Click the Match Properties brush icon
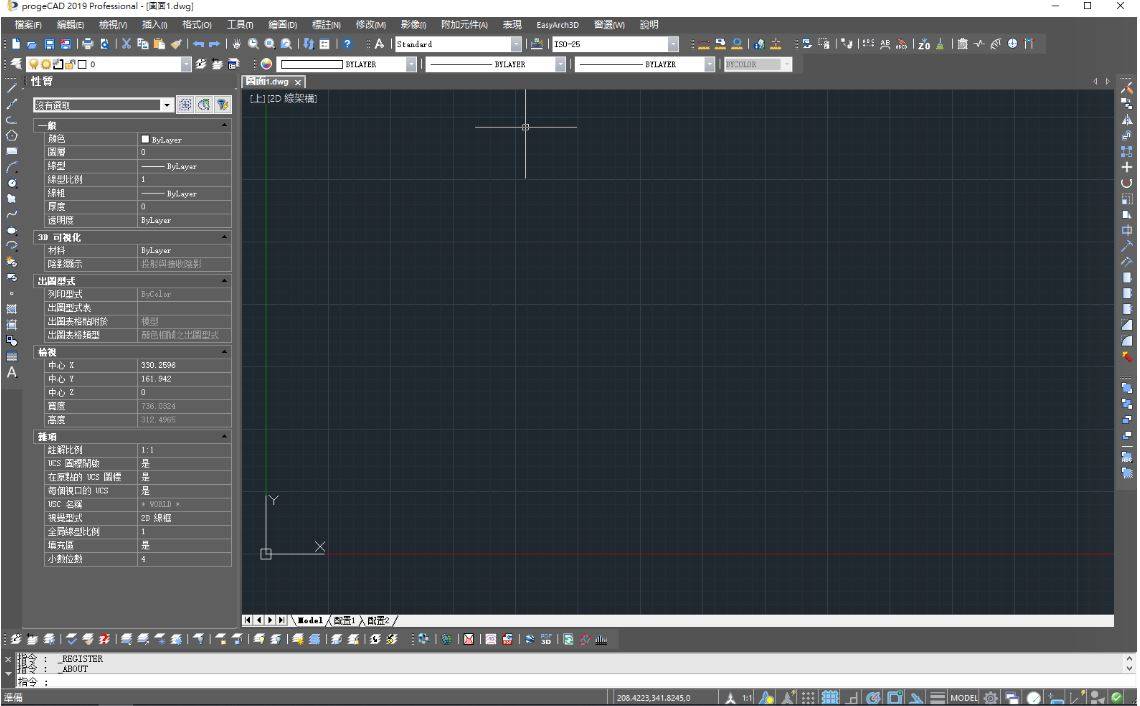1140x706 pixels. pos(176,44)
